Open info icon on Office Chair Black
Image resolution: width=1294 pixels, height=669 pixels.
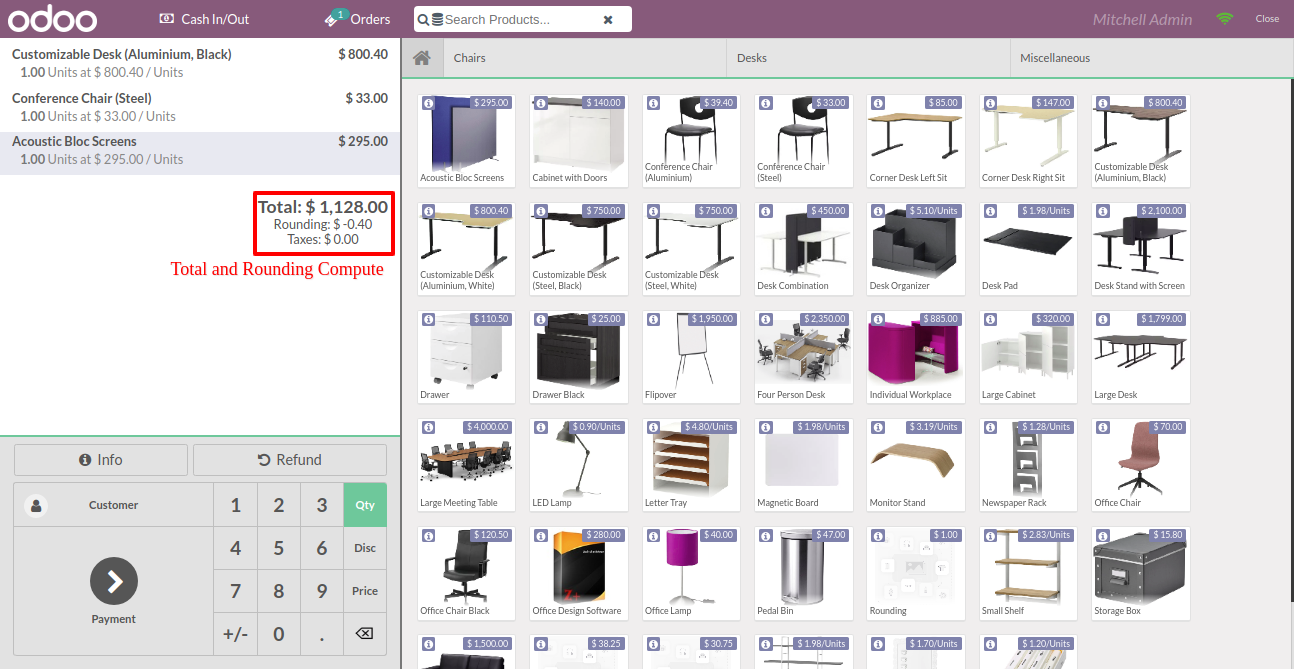point(428,535)
